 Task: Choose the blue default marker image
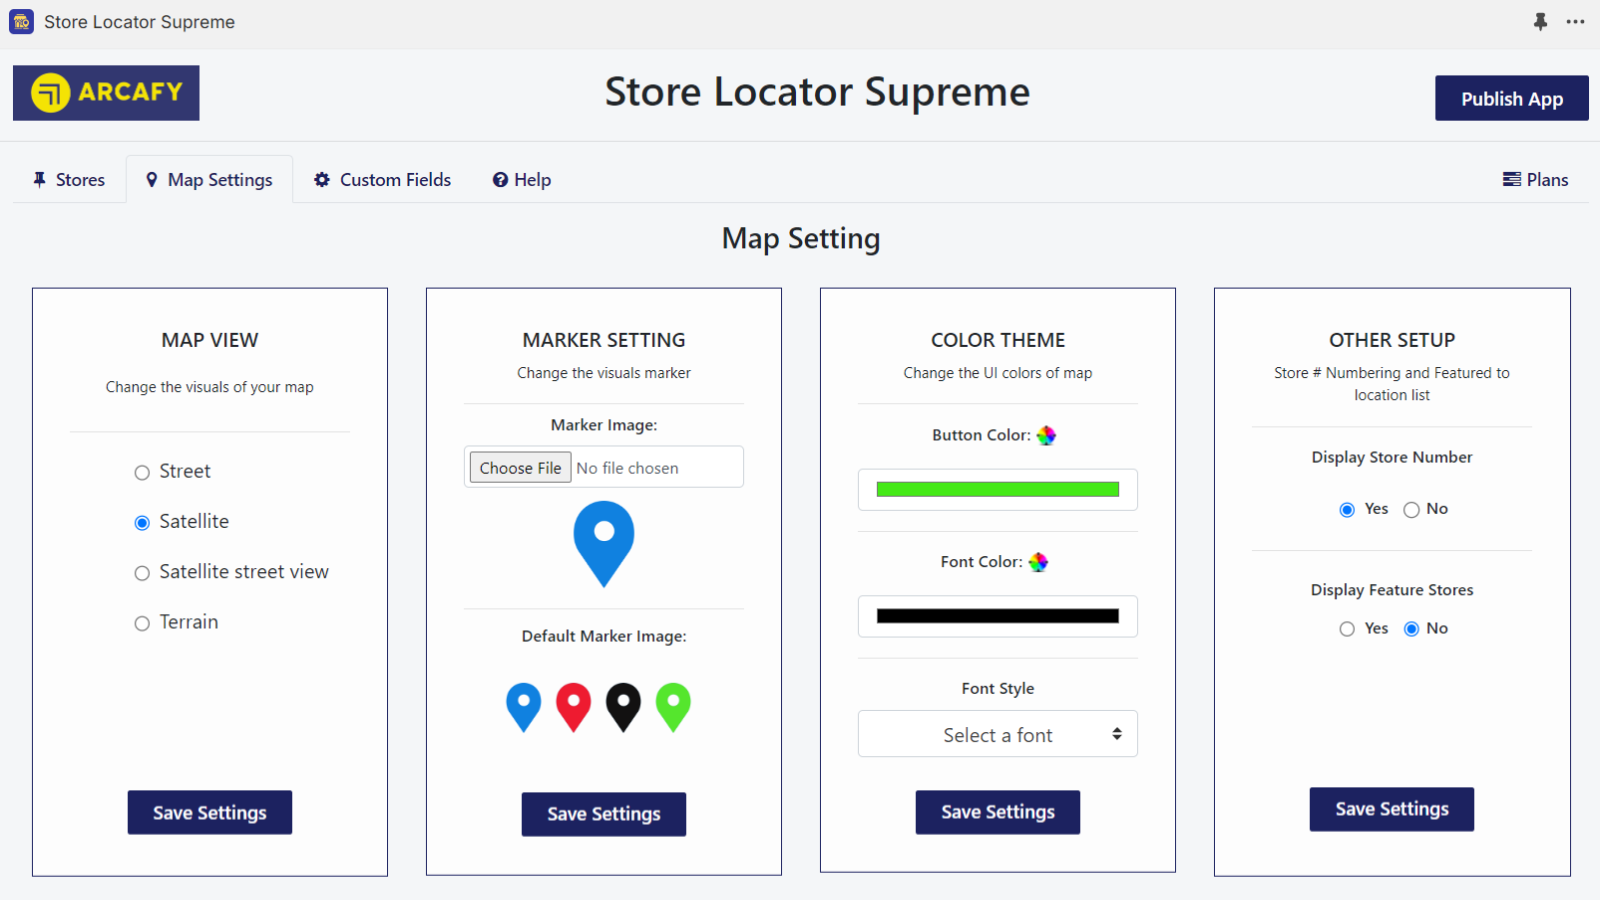click(523, 706)
